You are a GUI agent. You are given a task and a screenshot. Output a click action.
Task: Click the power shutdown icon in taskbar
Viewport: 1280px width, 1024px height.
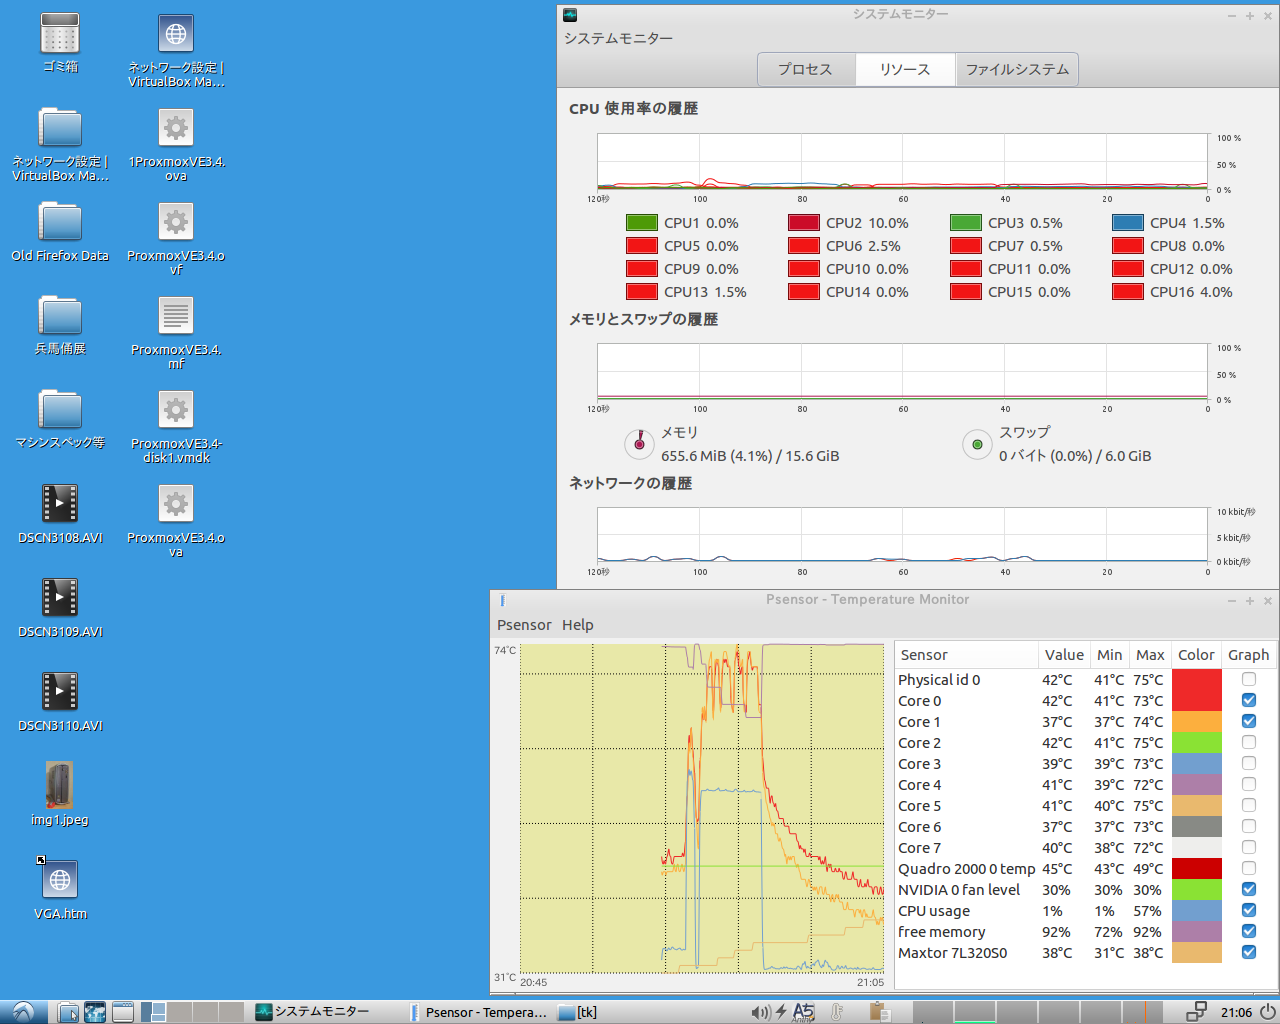[x=1267, y=1012]
